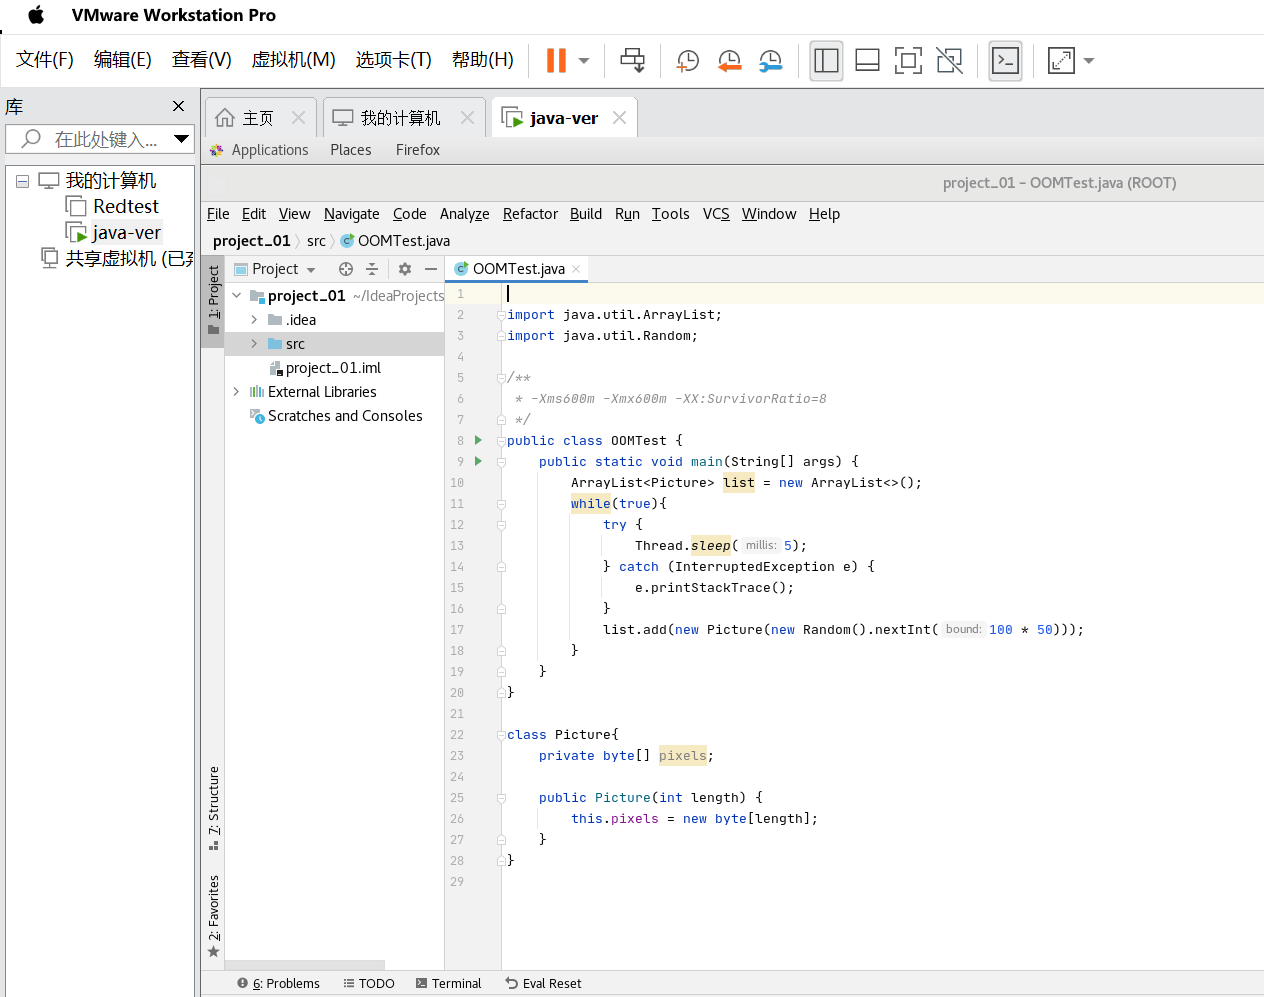Enter full screen mode icon
1264x997 pixels.
click(908, 61)
